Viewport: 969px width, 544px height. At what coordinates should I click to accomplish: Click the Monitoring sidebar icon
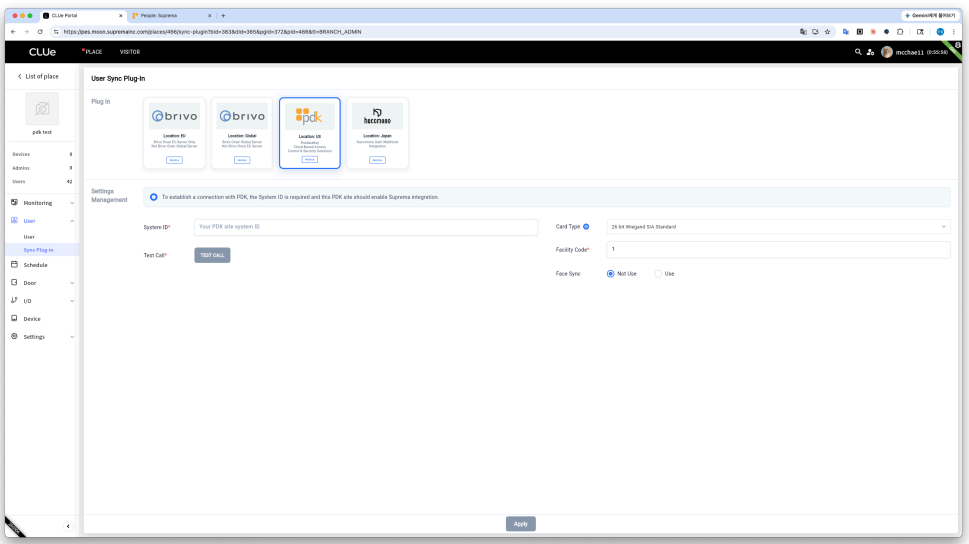point(14,202)
